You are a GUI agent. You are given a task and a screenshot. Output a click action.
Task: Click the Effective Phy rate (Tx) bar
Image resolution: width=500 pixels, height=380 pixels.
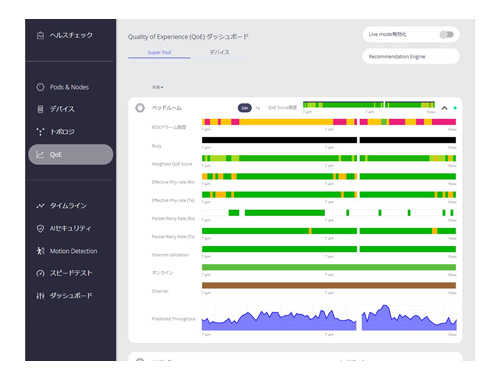point(329,194)
